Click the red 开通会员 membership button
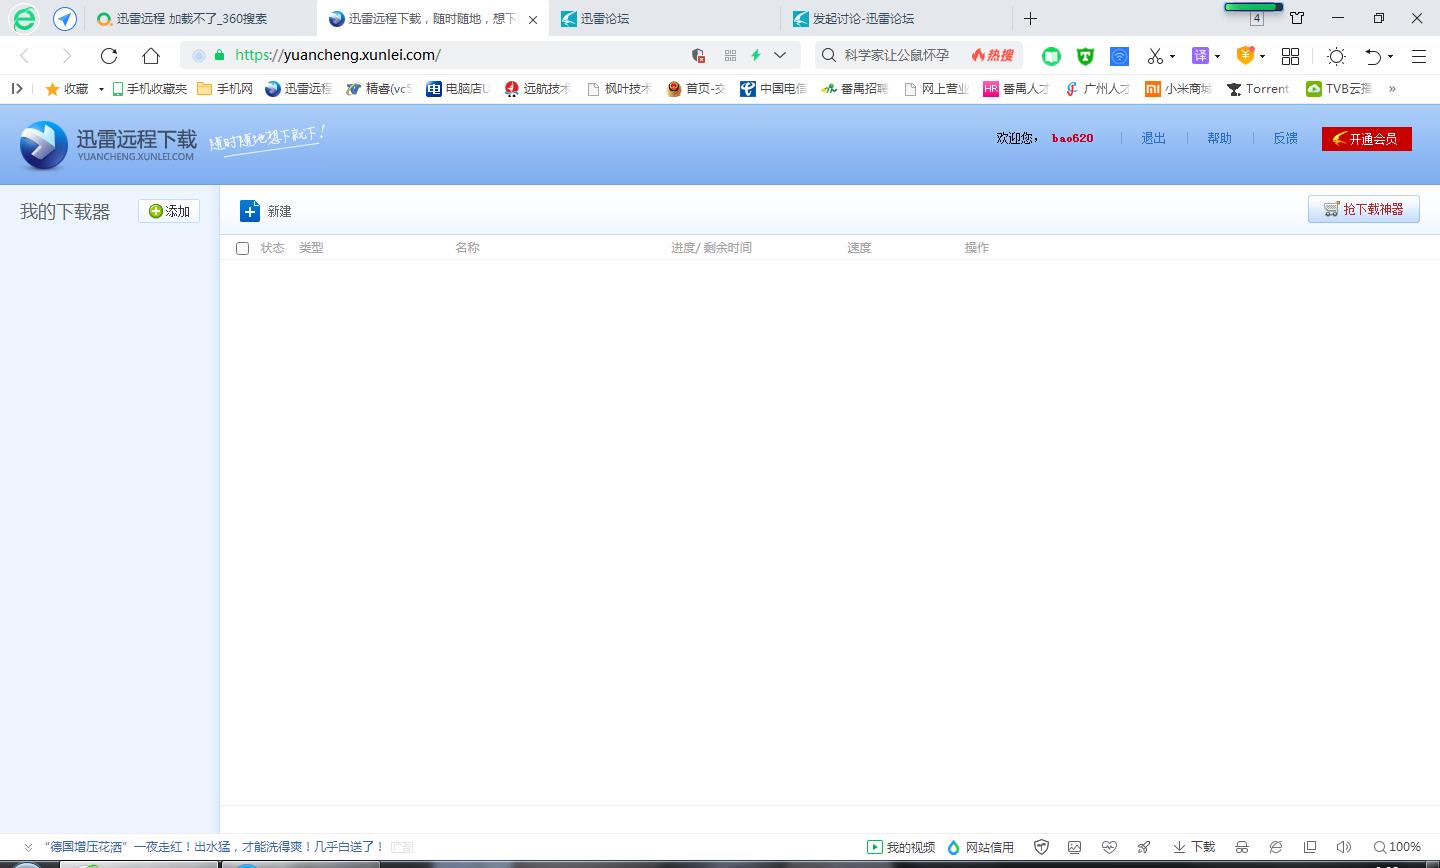The image size is (1440, 868). pos(1366,139)
